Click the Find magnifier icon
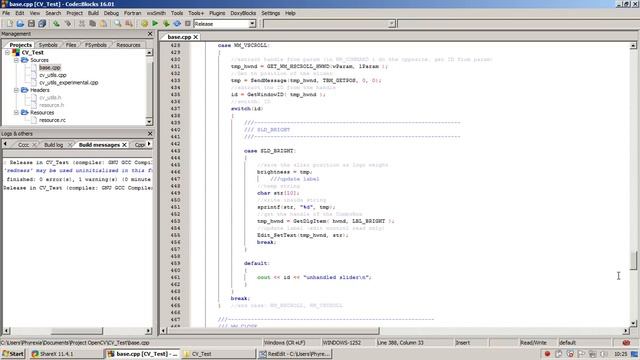640x360 pixels. pos(118,24)
